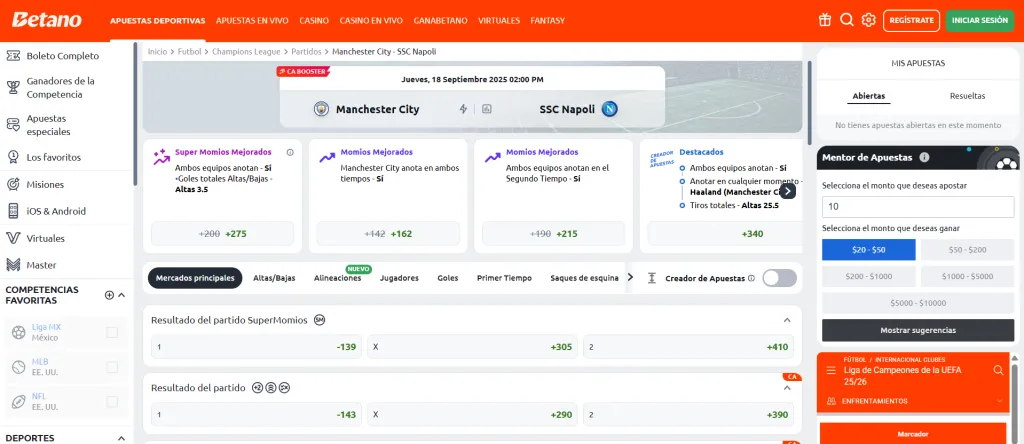Image resolution: width=1024 pixels, height=444 pixels.
Task: Collapse the Resultado del partido SuperMomios section
Action: pos(786,320)
